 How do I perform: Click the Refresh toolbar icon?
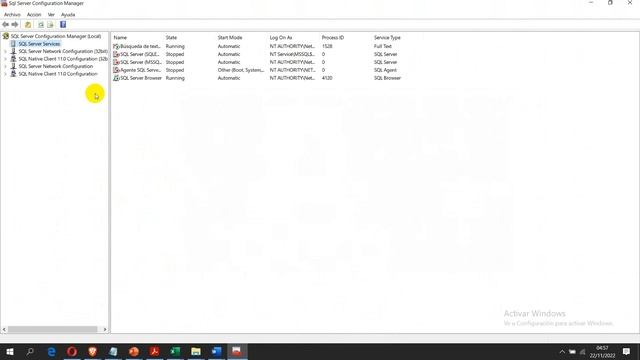pyautogui.click(x=41, y=25)
